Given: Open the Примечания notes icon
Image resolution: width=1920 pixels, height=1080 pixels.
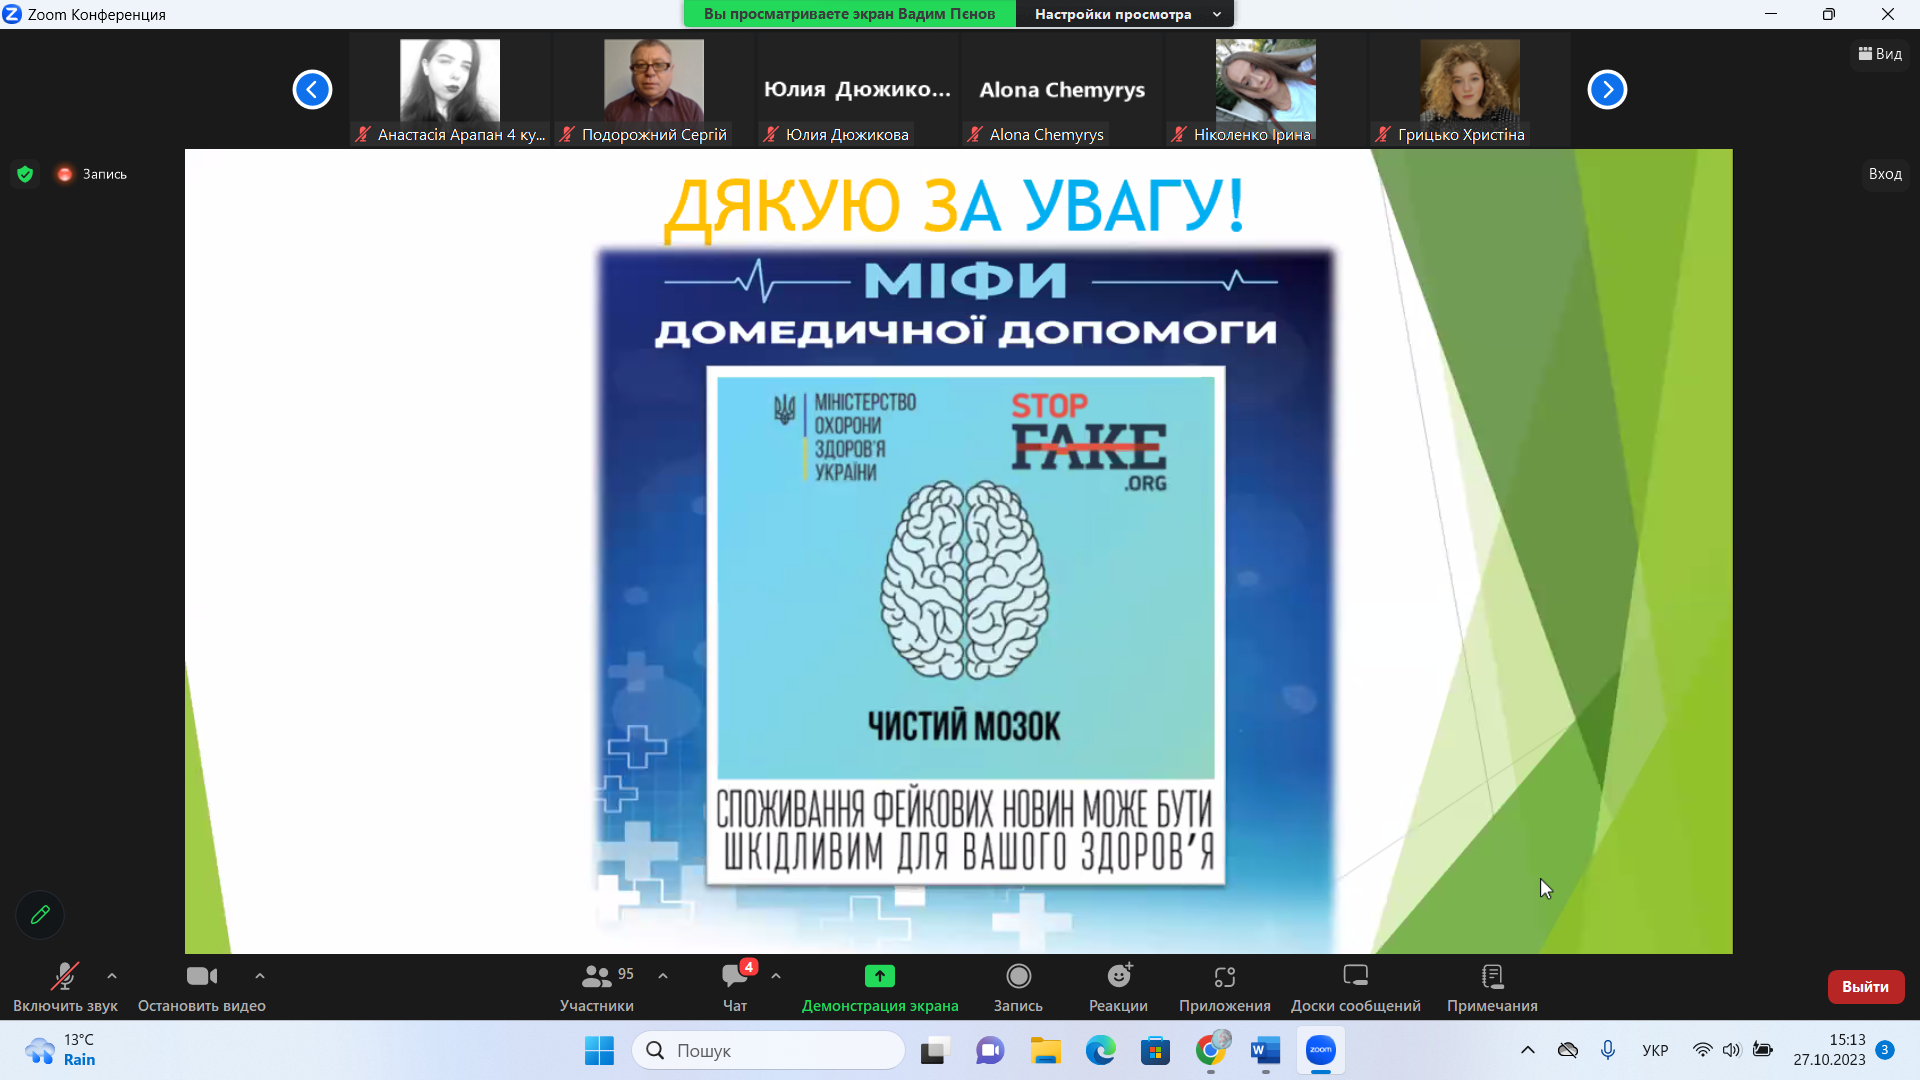Looking at the screenshot, I should click(1491, 976).
